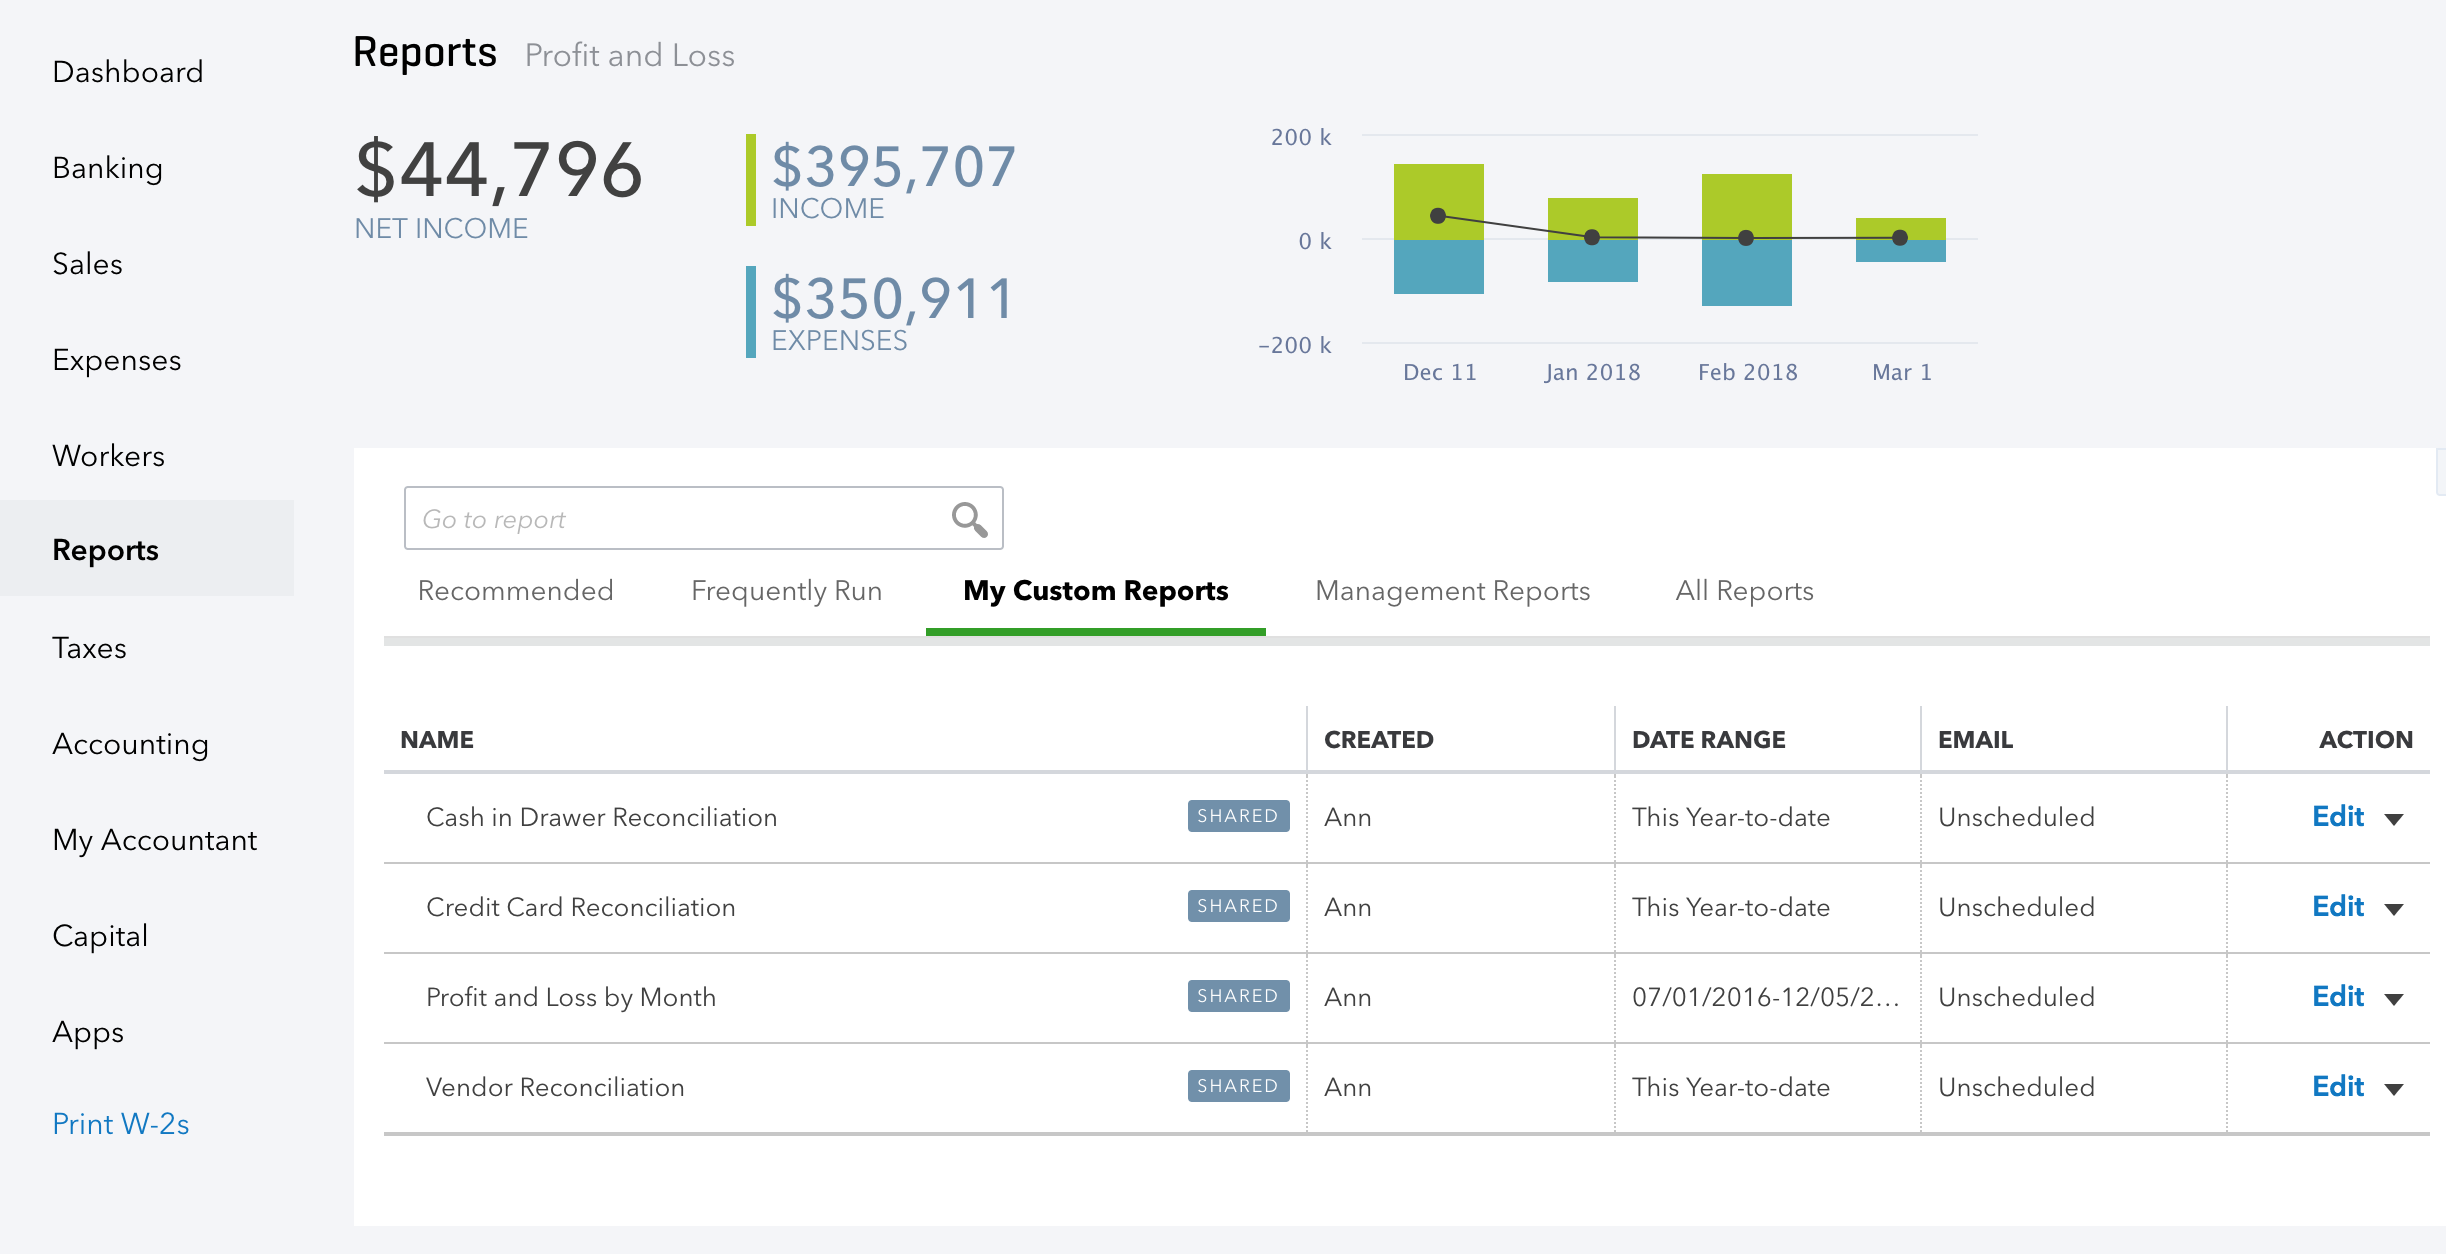The width and height of the screenshot is (2446, 1254).
Task: Open Cash in Drawer Reconciliation report
Action: pyautogui.click(x=601, y=817)
